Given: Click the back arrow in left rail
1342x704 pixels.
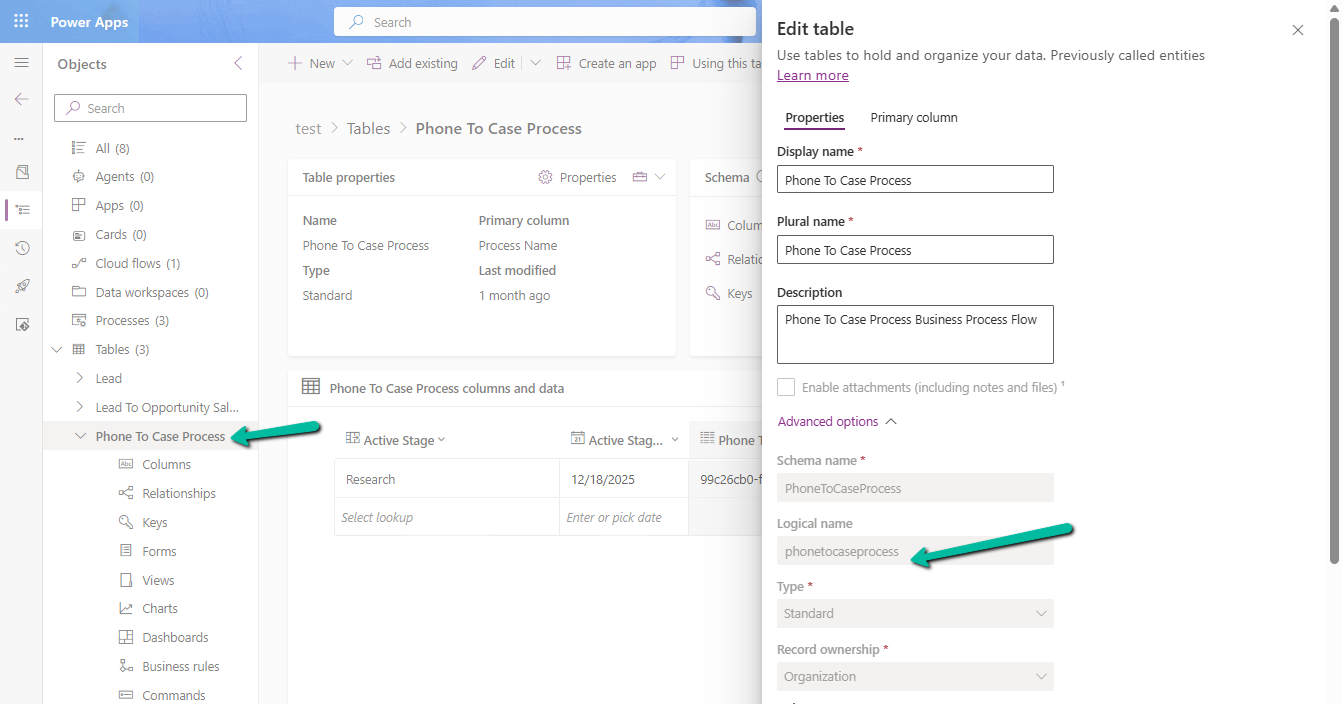Looking at the screenshot, I should tap(21, 99).
